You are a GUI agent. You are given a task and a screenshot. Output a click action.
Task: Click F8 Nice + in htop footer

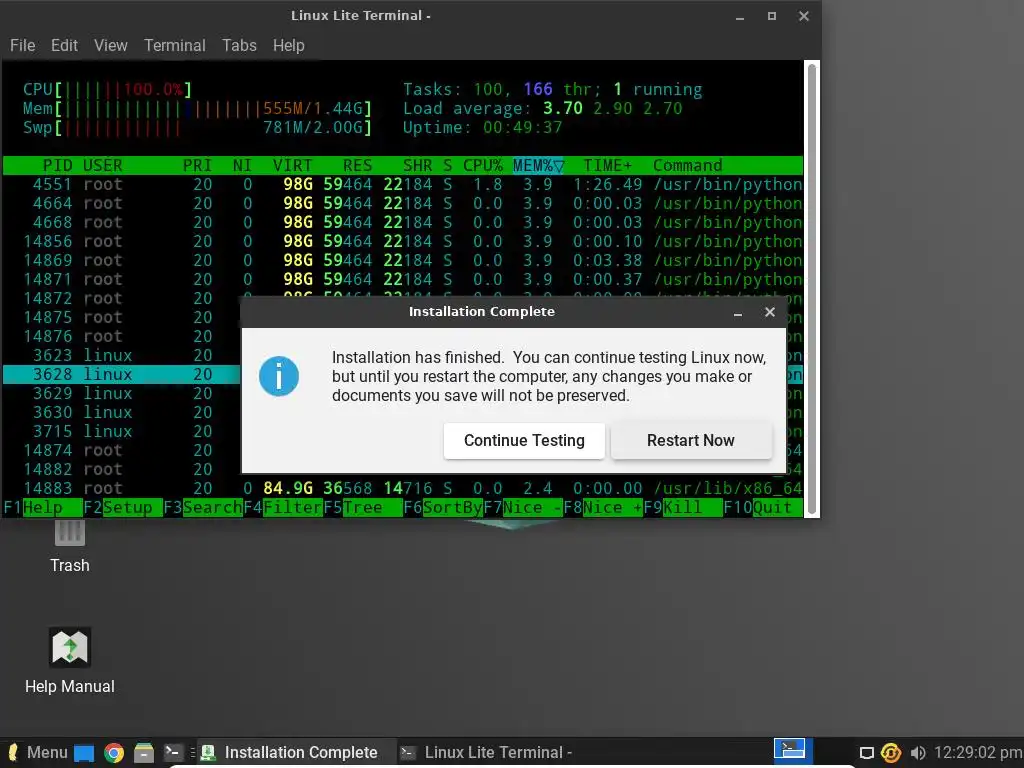(x=603, y=507)
